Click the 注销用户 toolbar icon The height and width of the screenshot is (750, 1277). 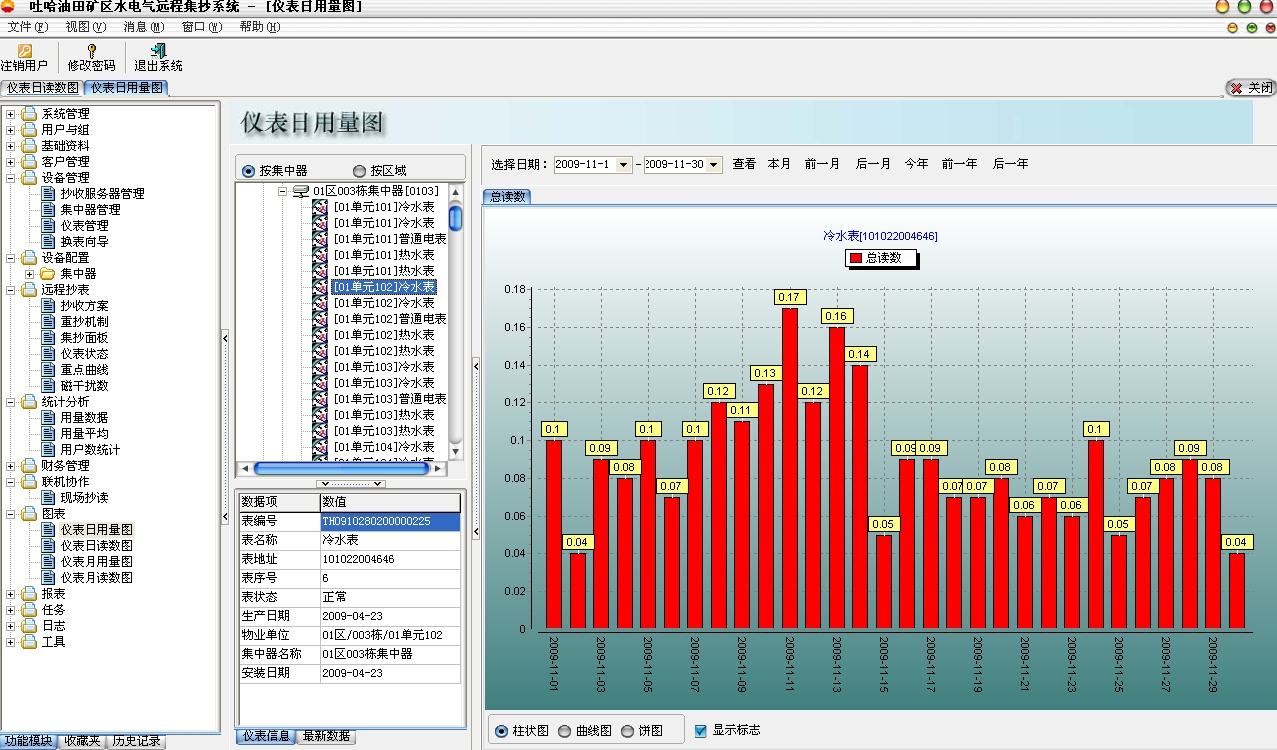pyautogui.click(x=24, y=50)
